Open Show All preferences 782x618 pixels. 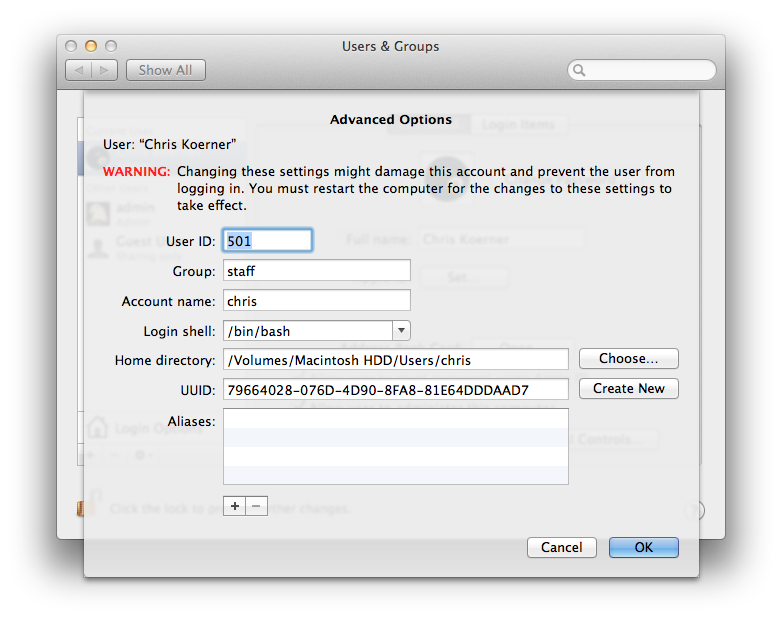pyautogui.click(x=166, y=70)
